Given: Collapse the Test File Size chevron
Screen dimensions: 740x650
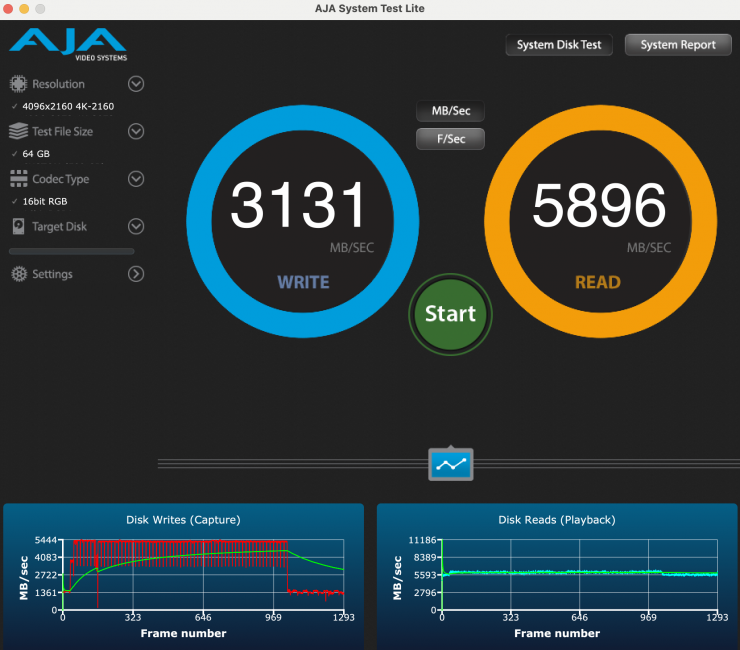Looking at the screenshot, I should (x=136, y=131).
